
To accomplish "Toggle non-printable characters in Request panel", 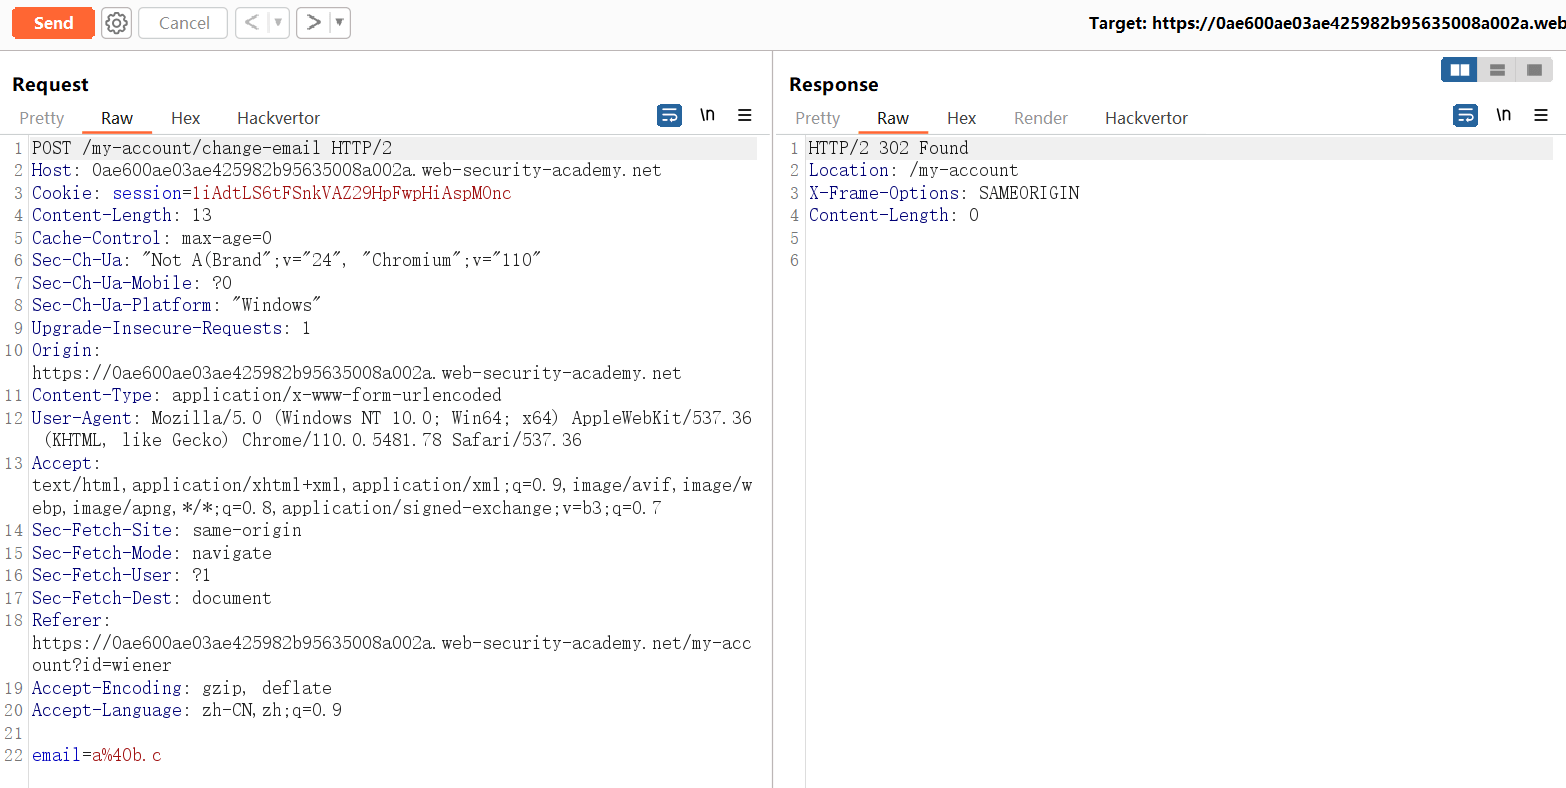I will point(707,116).
